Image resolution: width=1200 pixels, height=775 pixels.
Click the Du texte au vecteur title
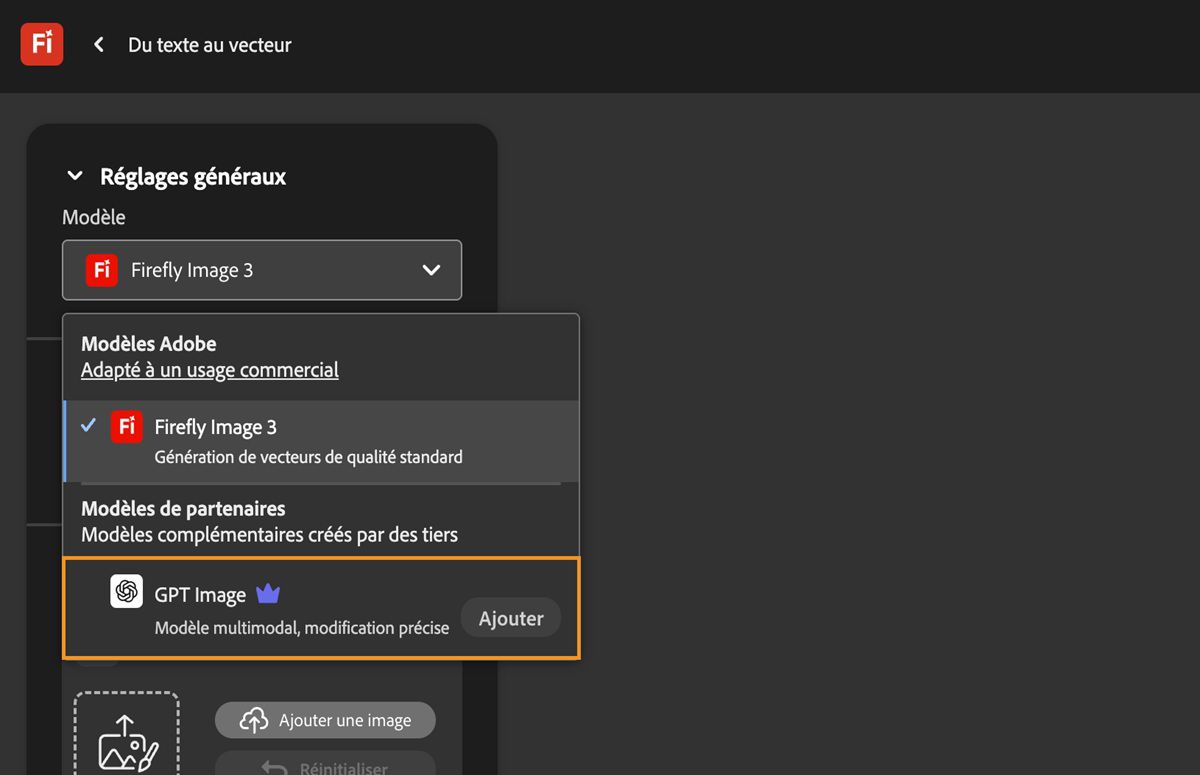point(210,45)
